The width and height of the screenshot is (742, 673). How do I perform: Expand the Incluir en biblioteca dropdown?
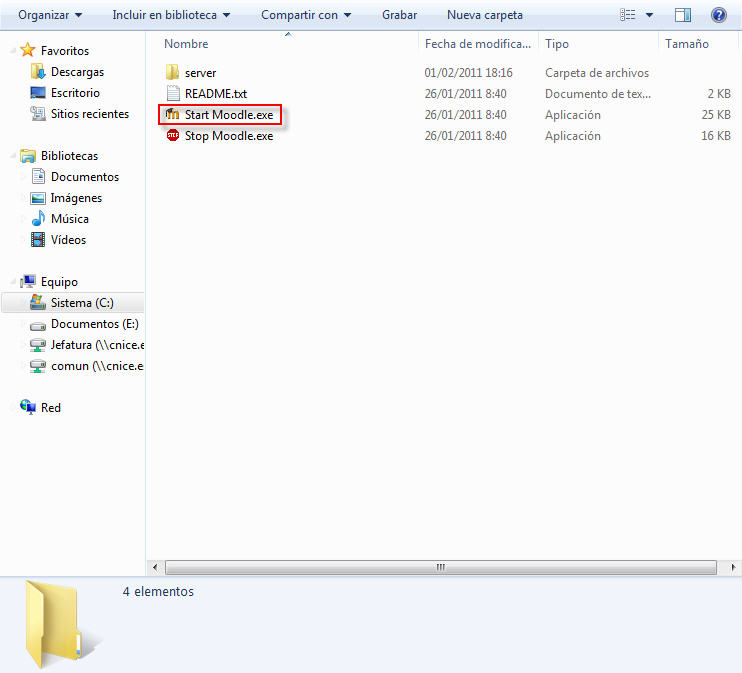pyautogui.click(x=171, y=15)
